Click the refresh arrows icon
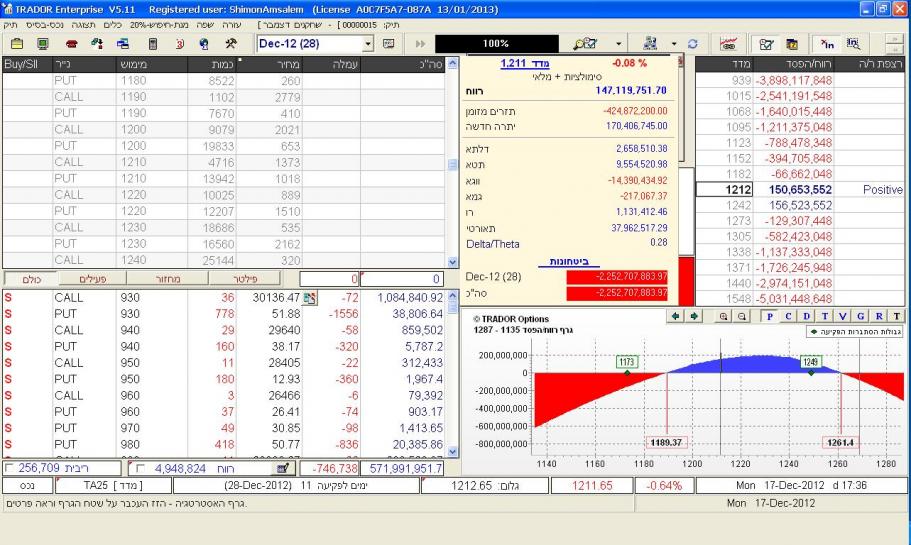The width and height of the screenshot is (911, 545). (691, 45)
